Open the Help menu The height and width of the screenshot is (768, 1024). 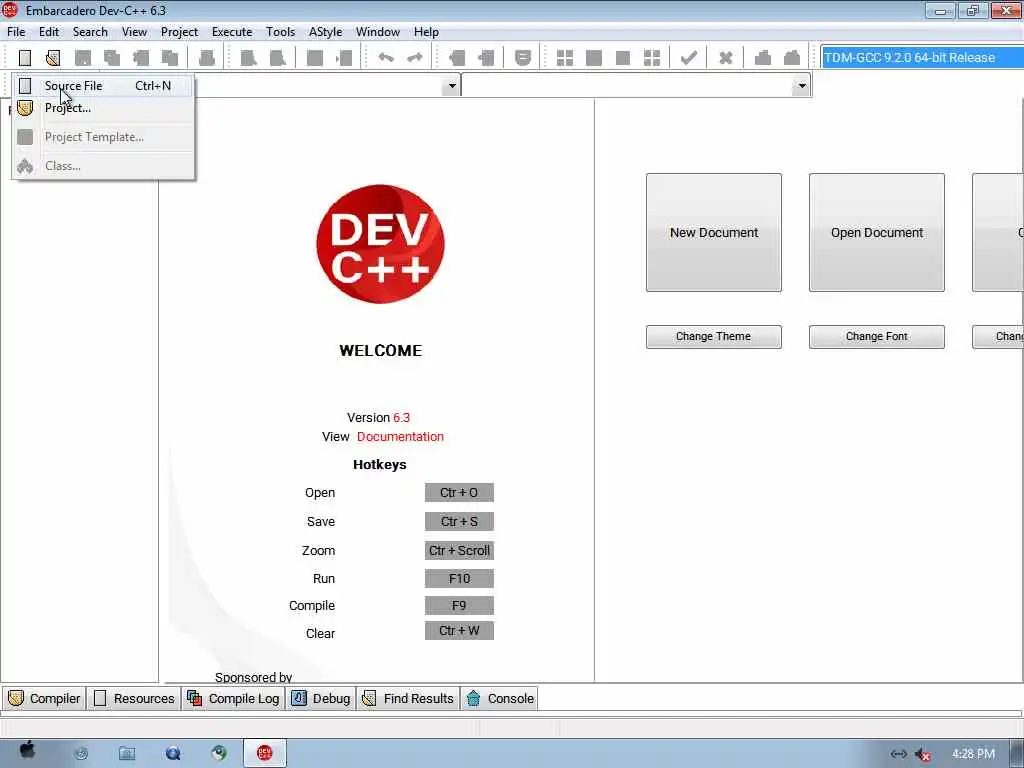click(x=426, y=32)
